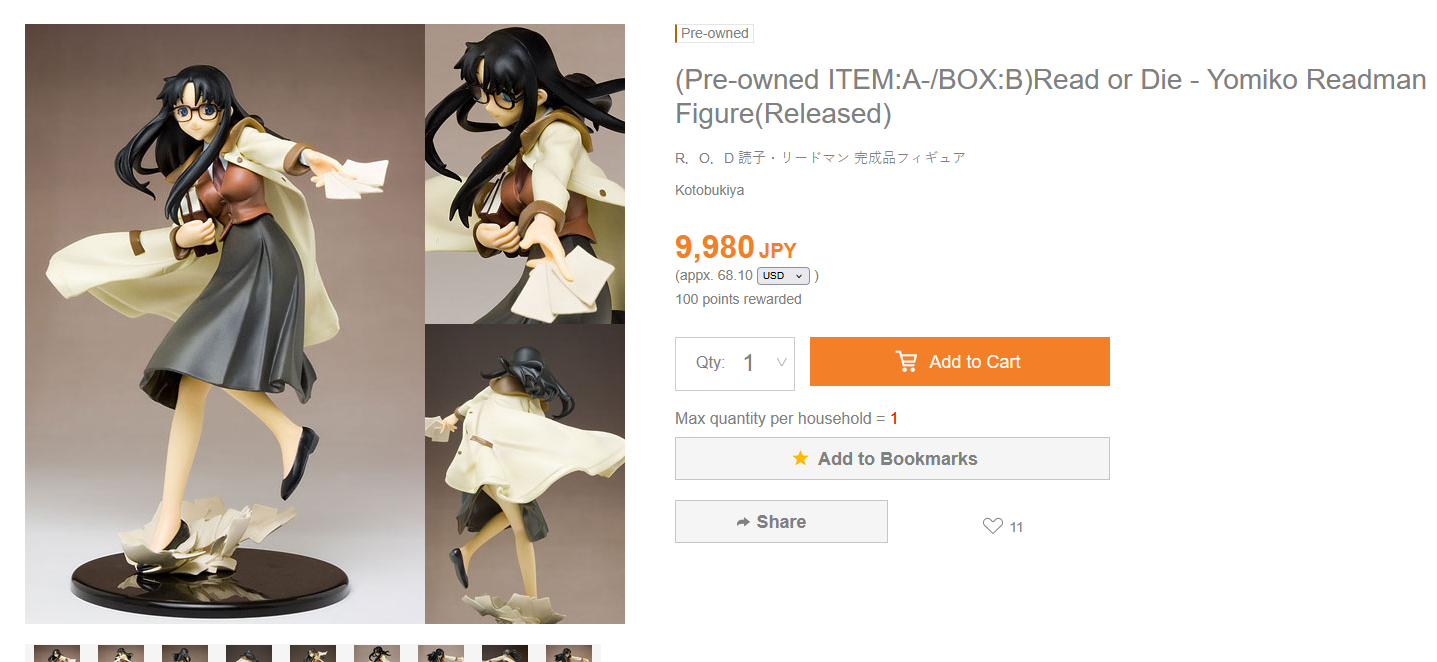Select the fifth thumbnail in the strip
1437x662 pixels.
(313, 653)
